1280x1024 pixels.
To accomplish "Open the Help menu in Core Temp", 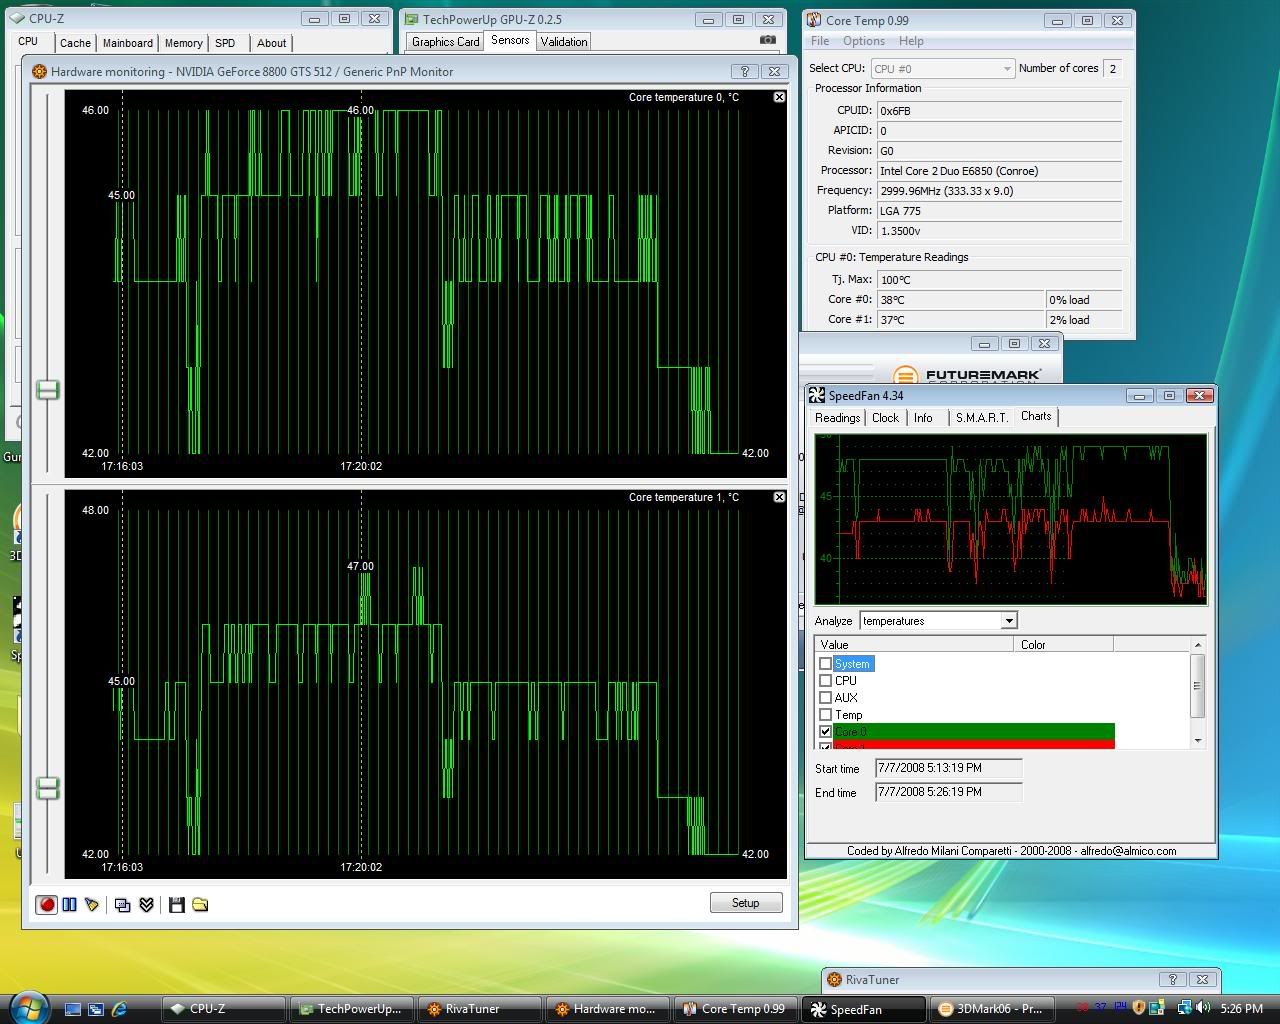I will pyautogui.click(x=911, y=41).
